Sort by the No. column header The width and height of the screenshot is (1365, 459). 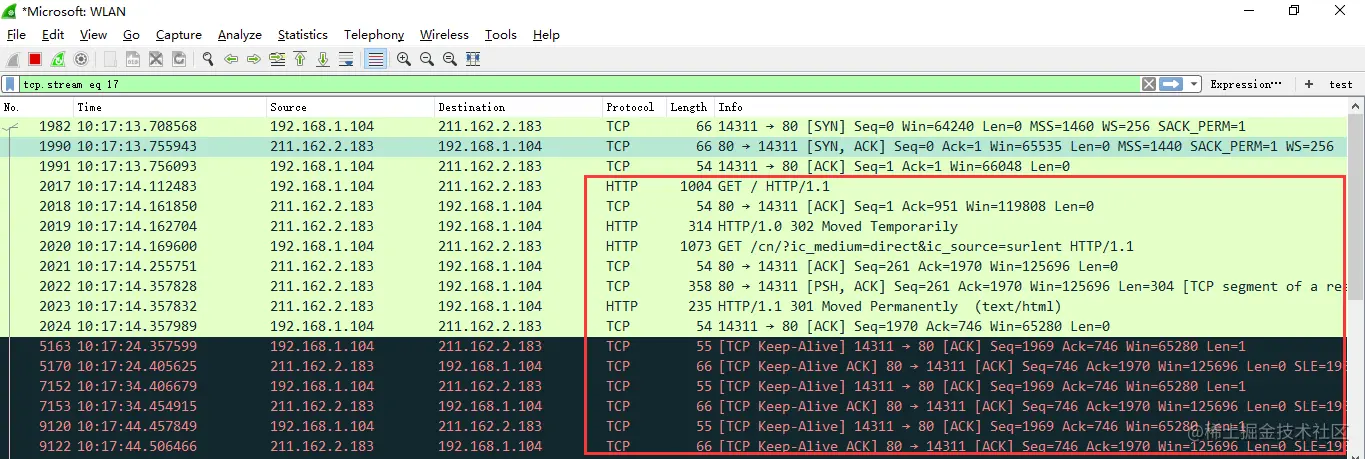36,107
